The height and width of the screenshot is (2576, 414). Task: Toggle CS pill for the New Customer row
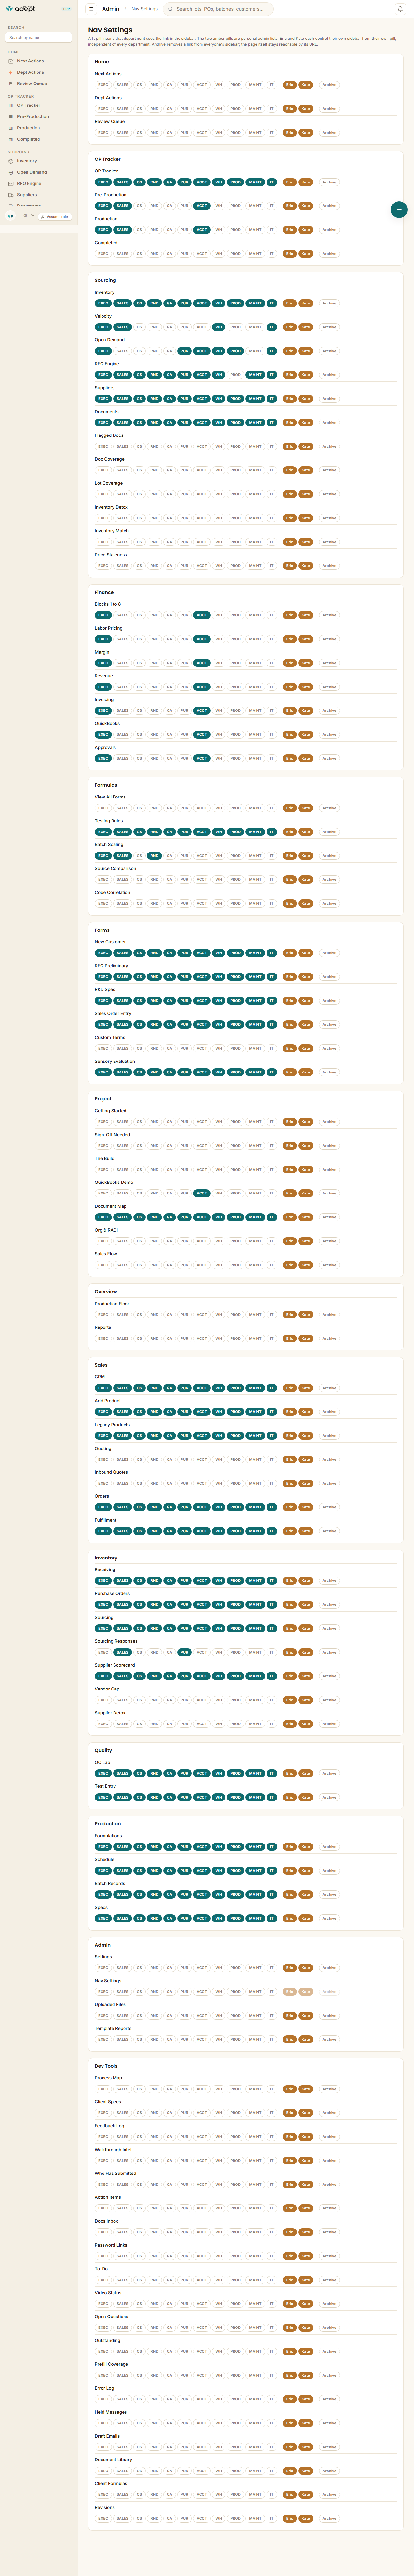[x=139, y=953]
